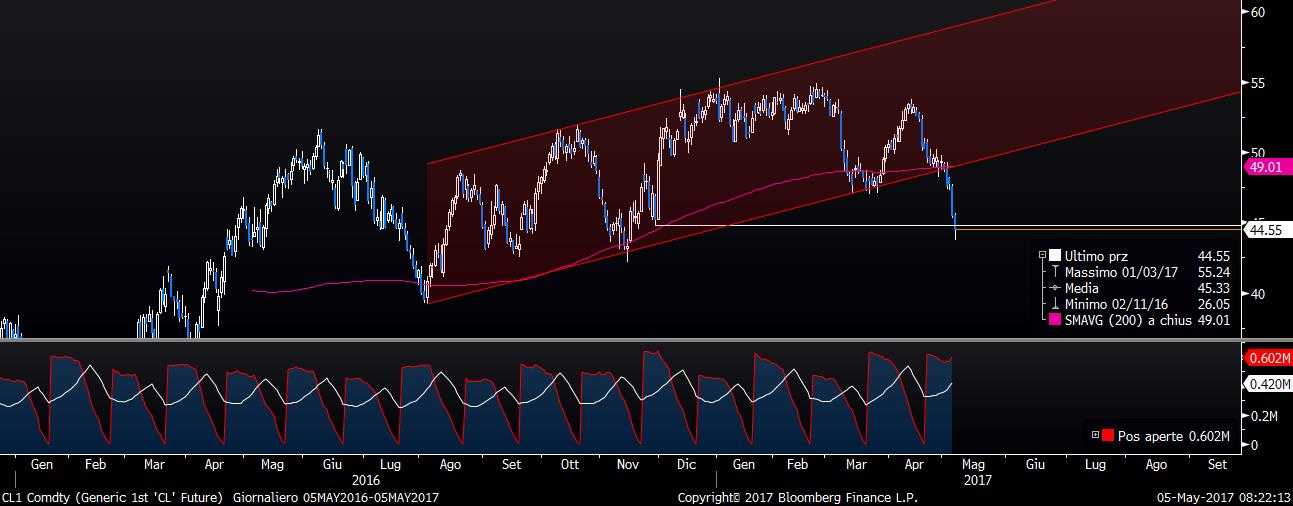
Task: Click the red 0.602M axis value tag
Action: coord(1267,359)
